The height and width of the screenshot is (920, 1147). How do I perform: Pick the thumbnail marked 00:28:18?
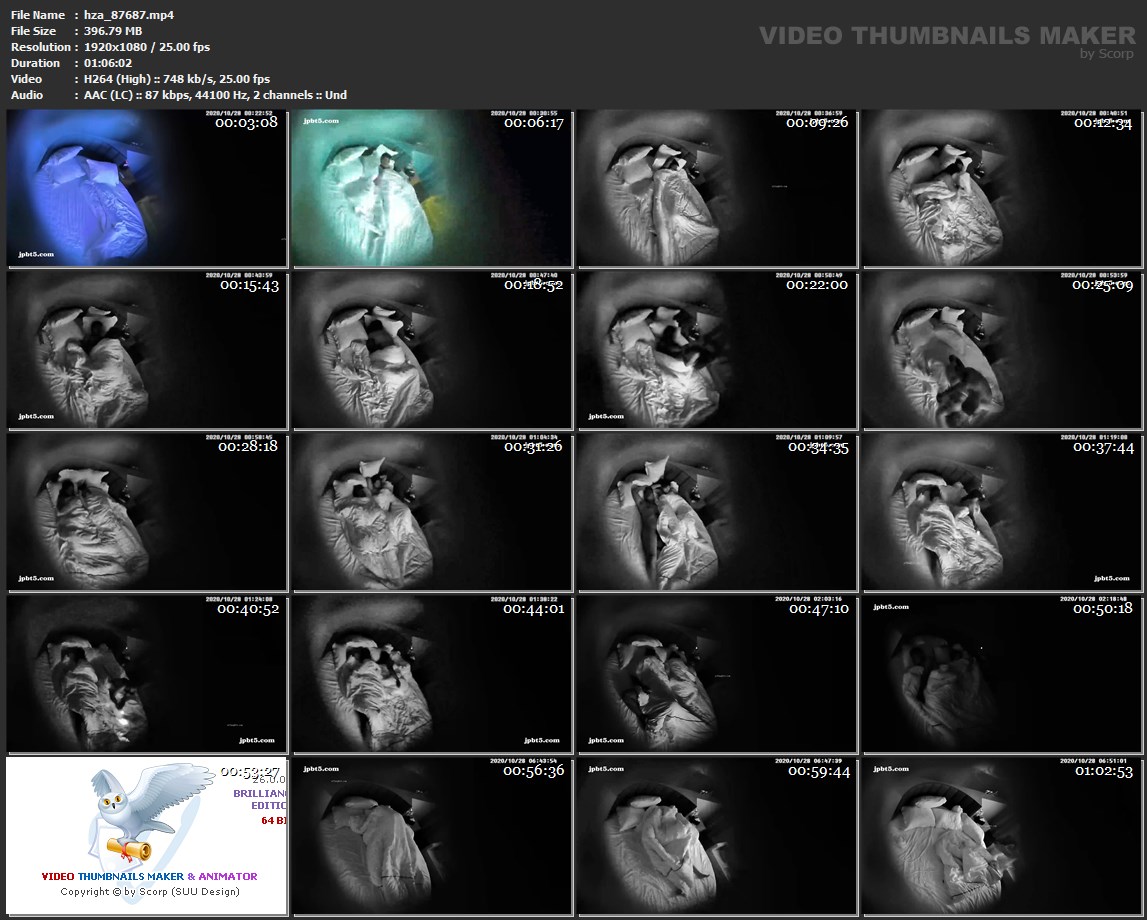(147, 512)
